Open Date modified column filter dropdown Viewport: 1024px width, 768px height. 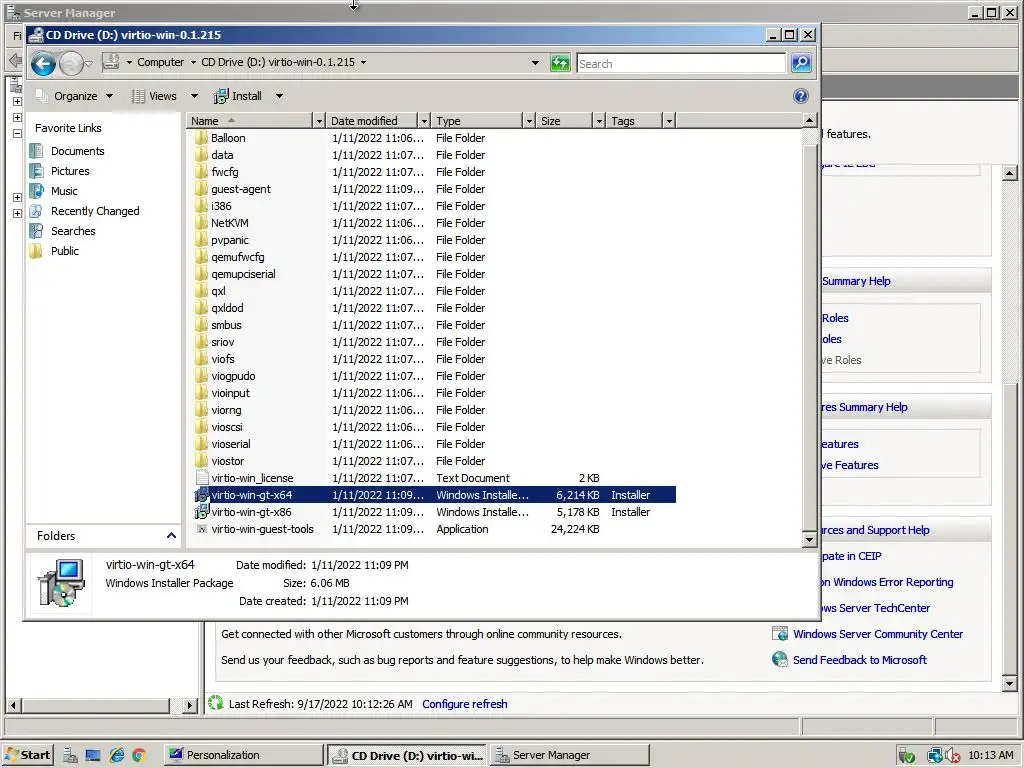pos(424,121)
